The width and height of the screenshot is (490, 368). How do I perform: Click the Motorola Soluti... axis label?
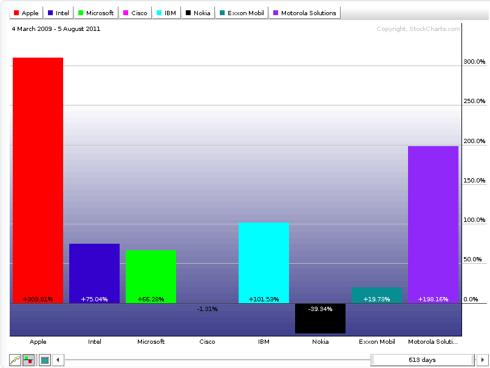(x=433, y=342)
